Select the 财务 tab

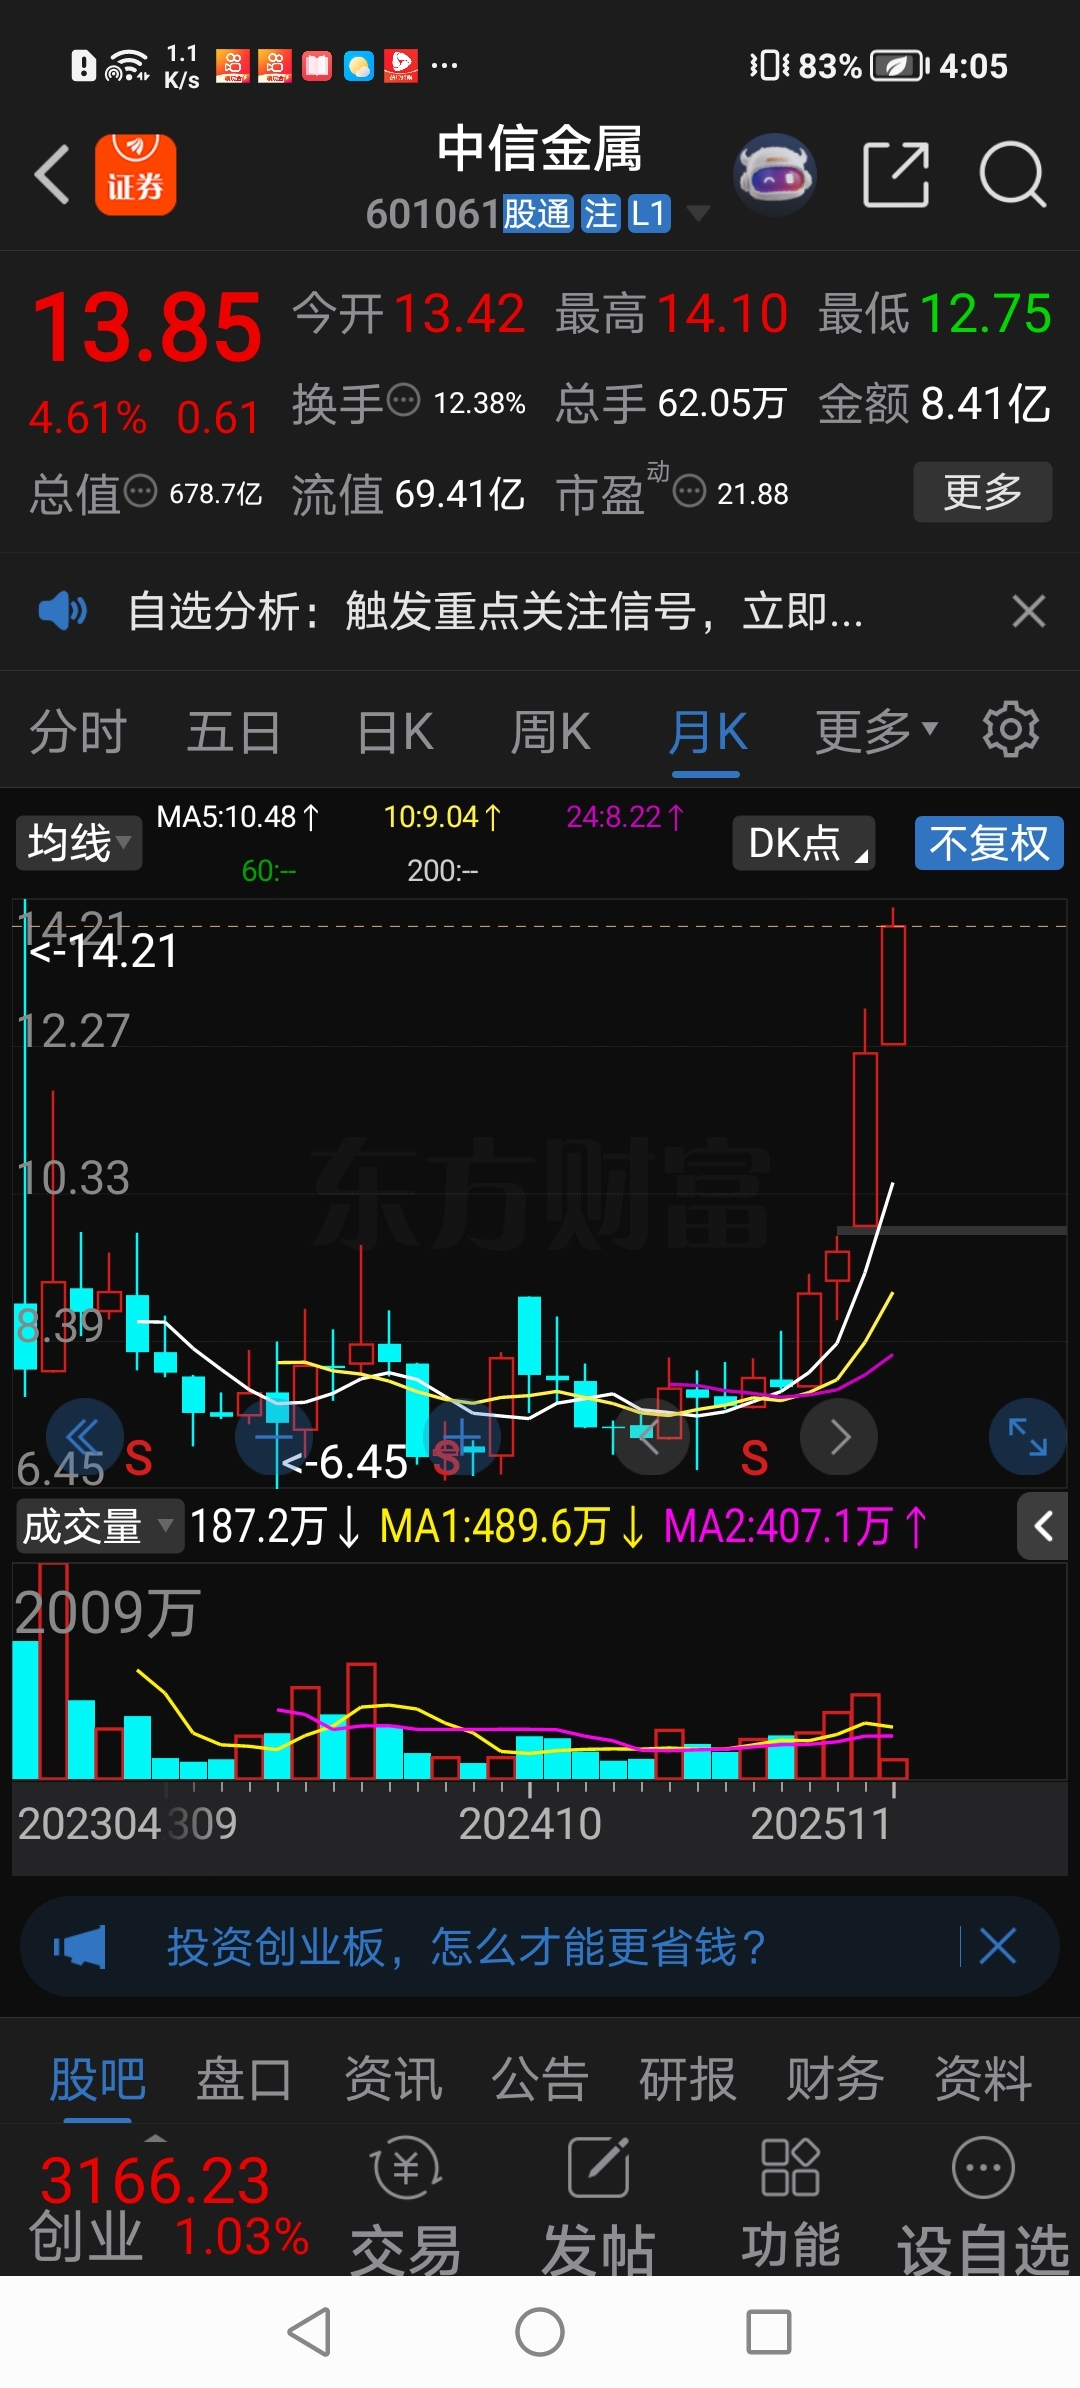836,2080
